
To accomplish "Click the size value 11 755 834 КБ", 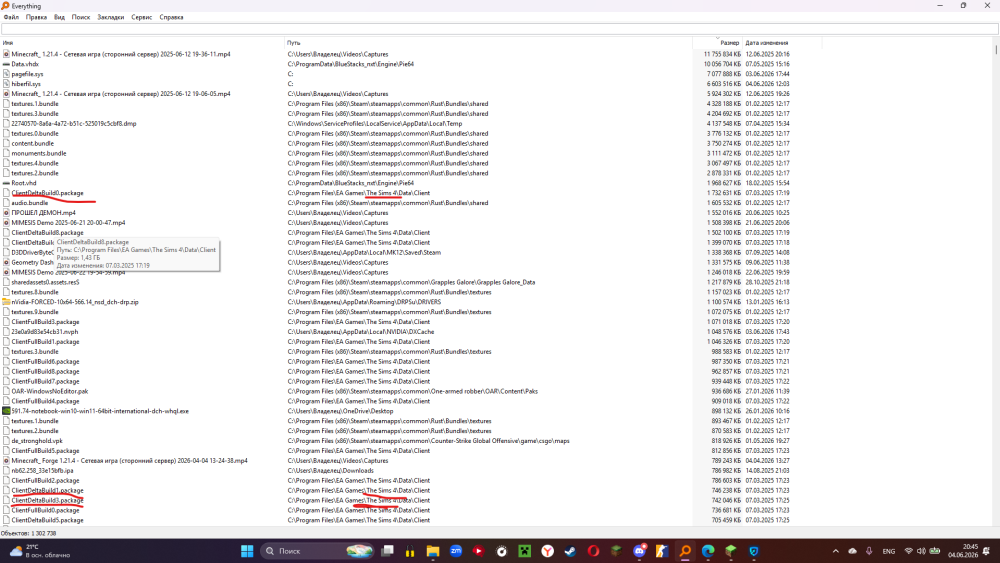I will tap(722, 54).
